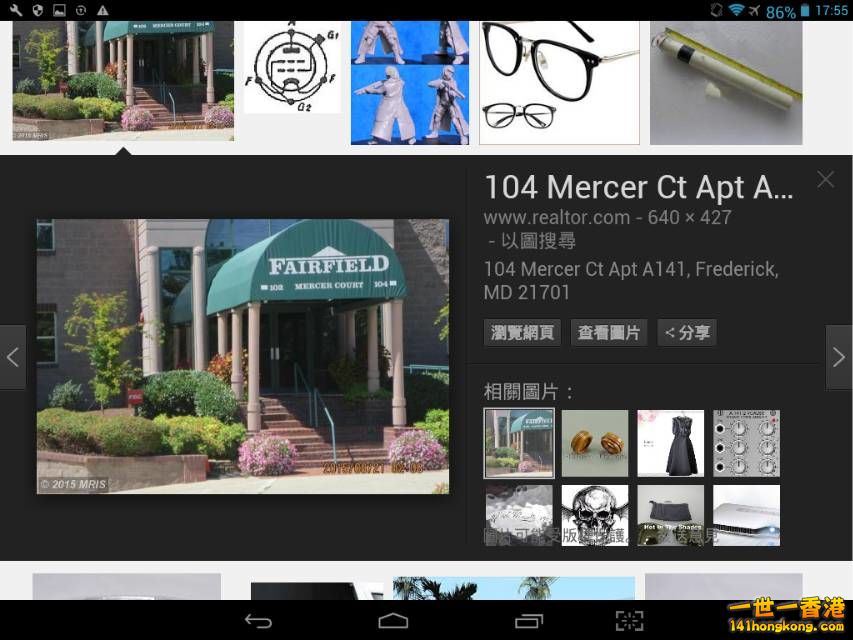Tap the shield icon in status bar
Image resolution: width=853 pixels, height=640 pixels.
coord(38,10)
